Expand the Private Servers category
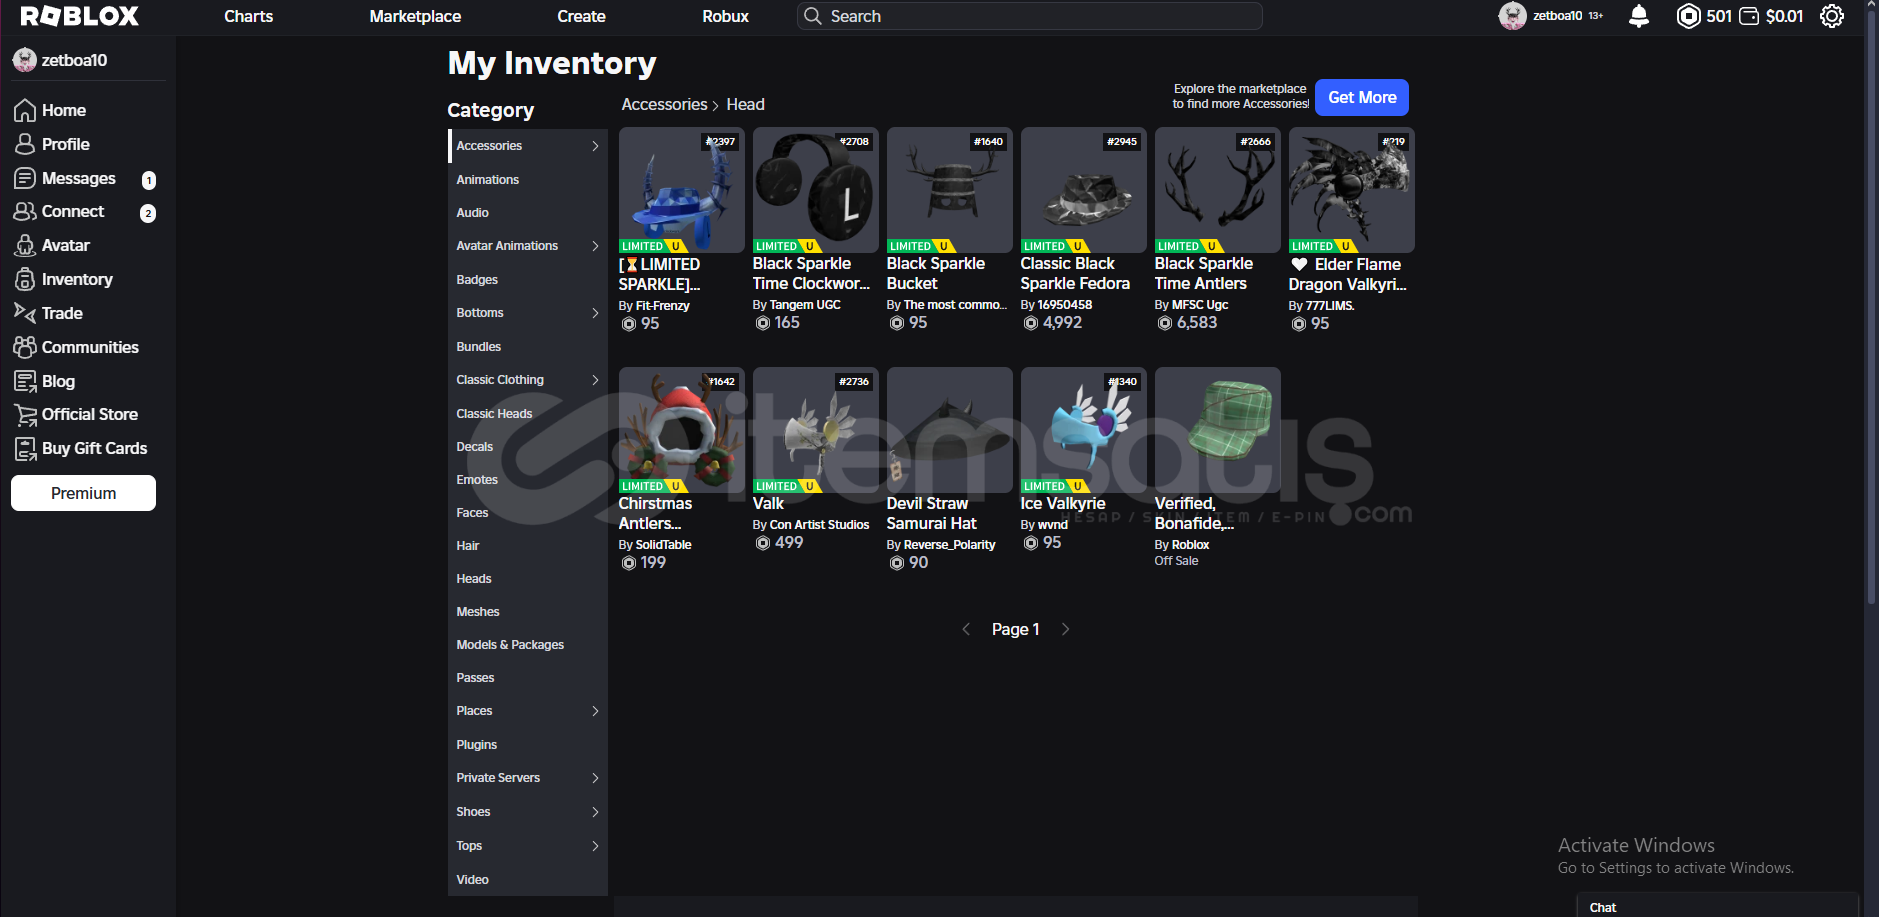 595,778
